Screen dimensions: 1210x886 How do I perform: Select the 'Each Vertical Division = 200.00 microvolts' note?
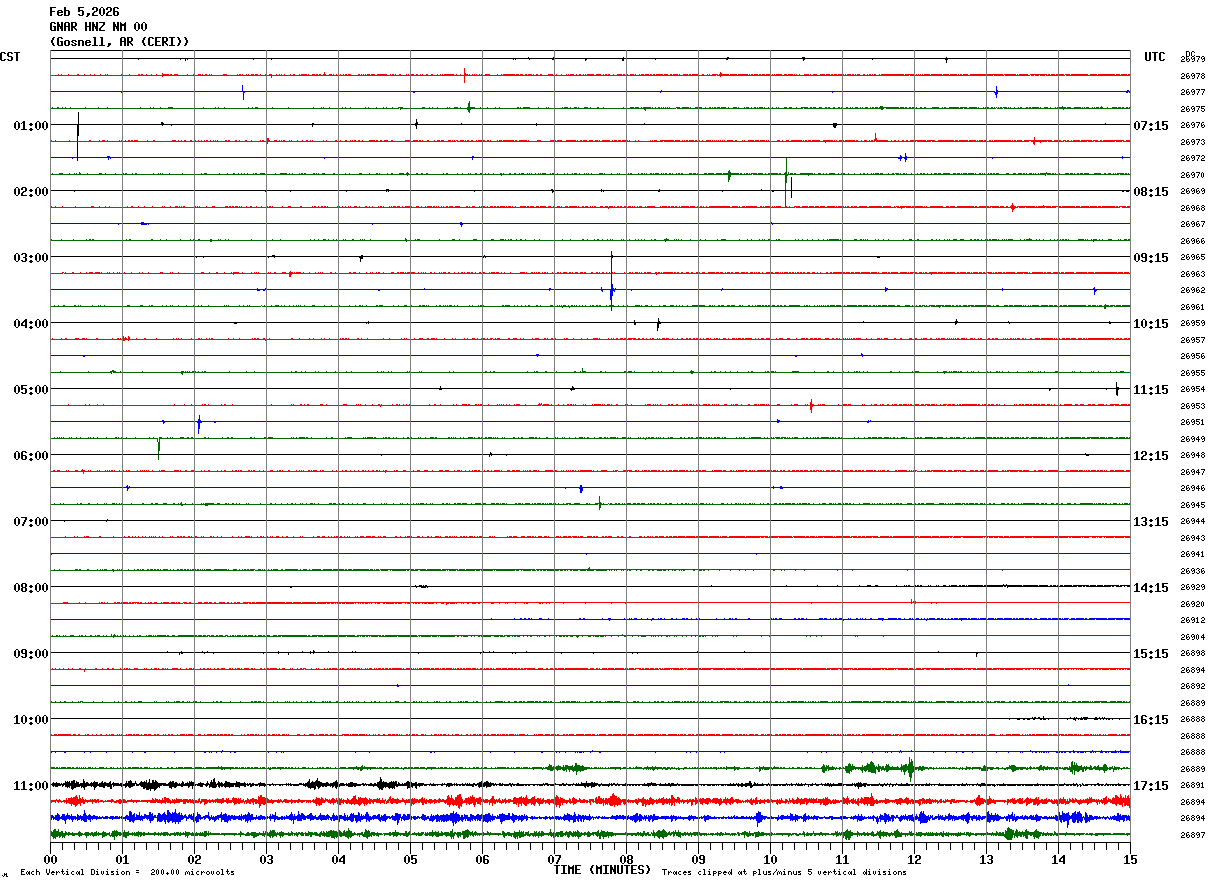pyautogui.click(x=127, y=873)
